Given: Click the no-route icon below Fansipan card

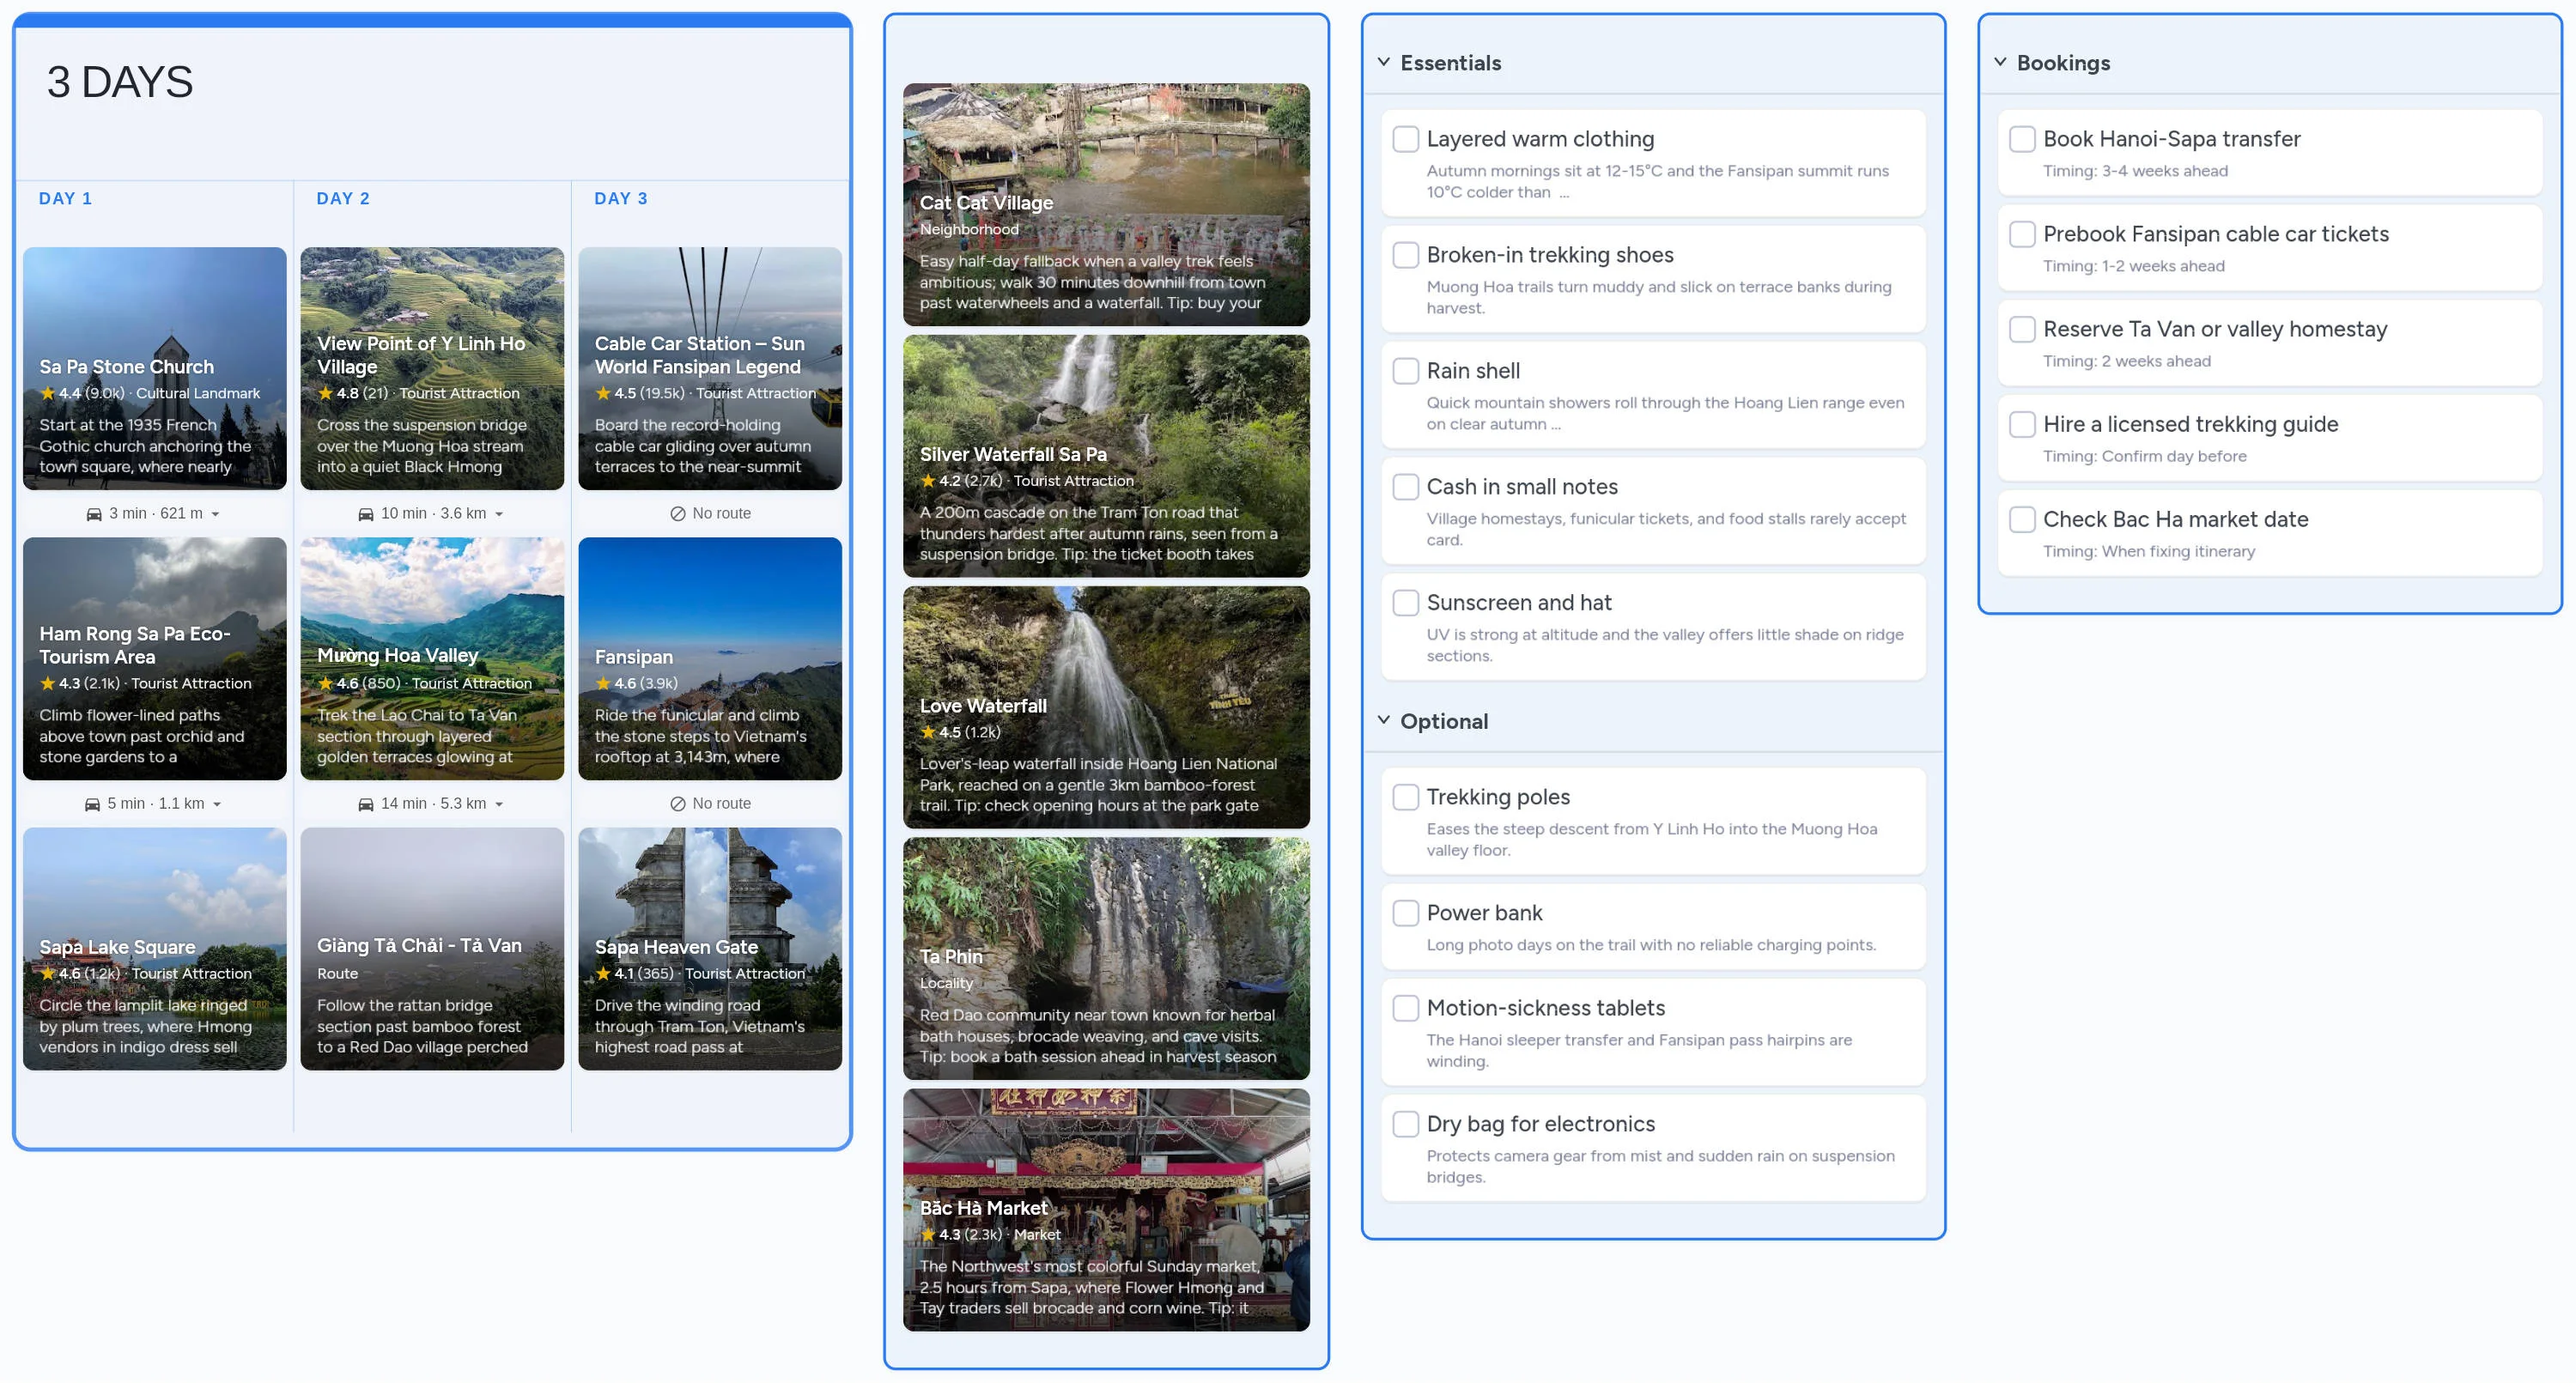Looking at the screenshot, I should (x=678, y=804).
